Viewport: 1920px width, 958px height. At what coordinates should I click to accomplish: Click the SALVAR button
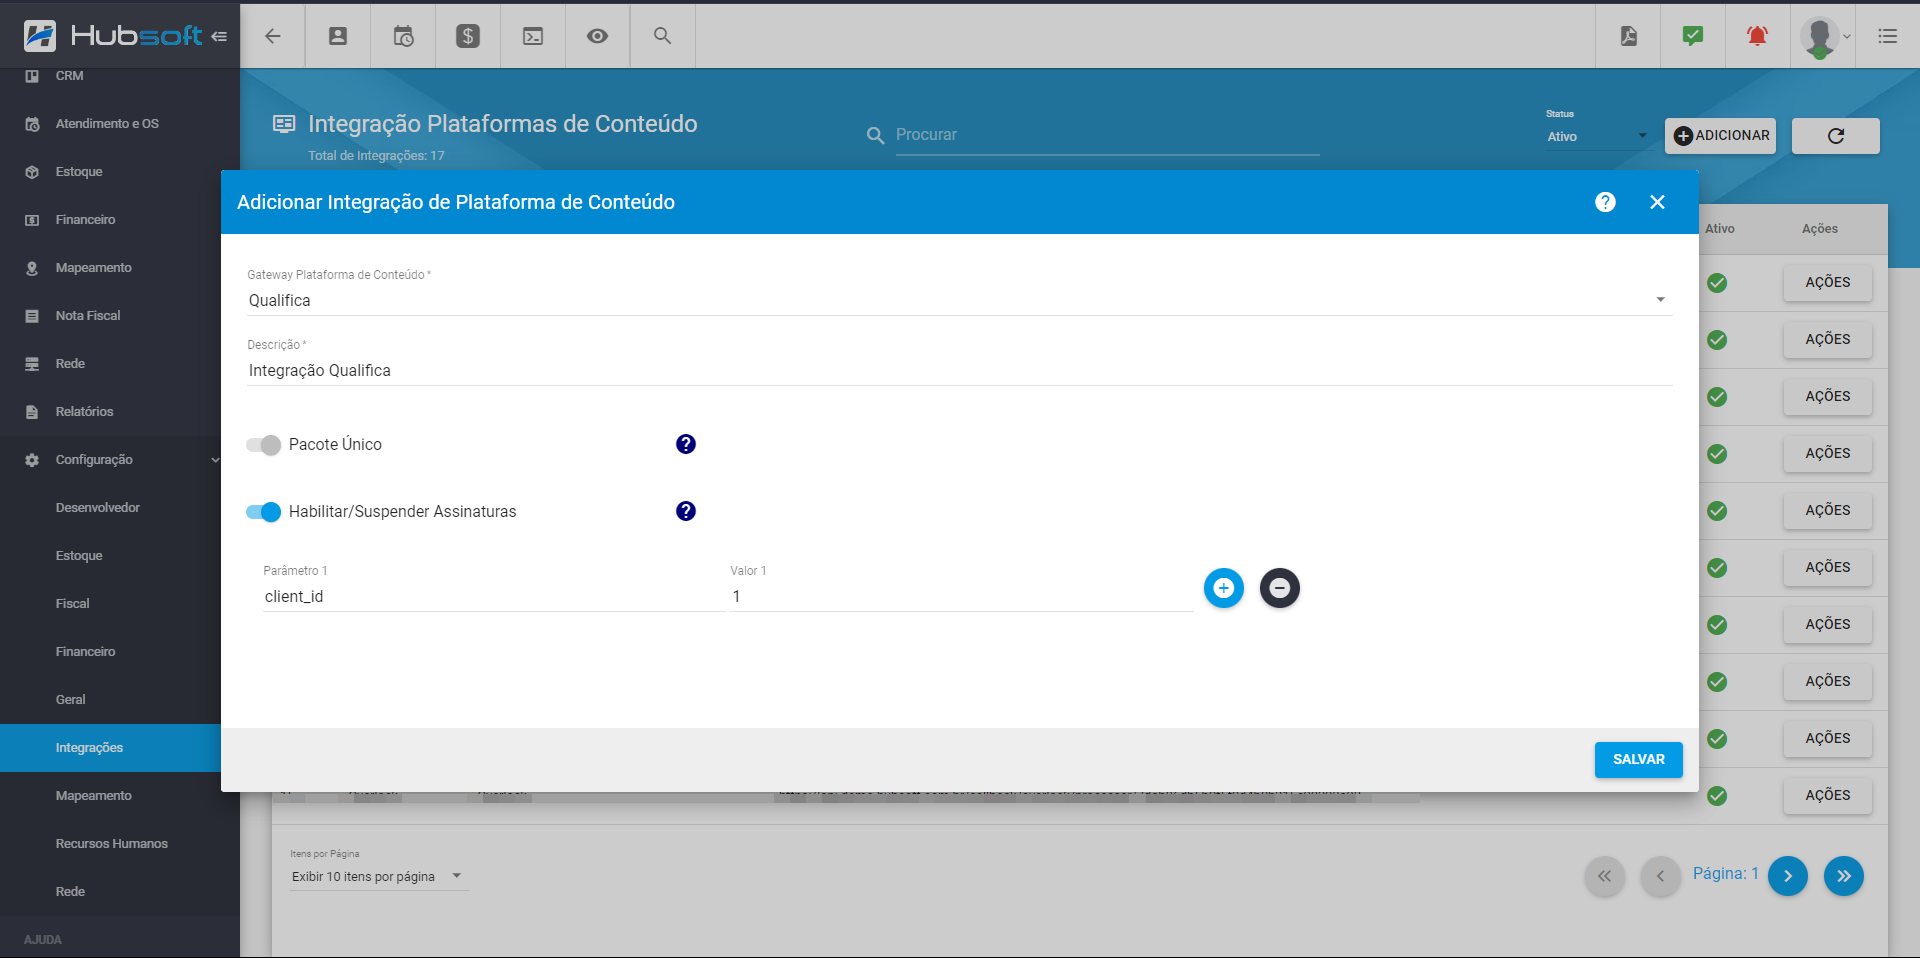pos(1638,759)
